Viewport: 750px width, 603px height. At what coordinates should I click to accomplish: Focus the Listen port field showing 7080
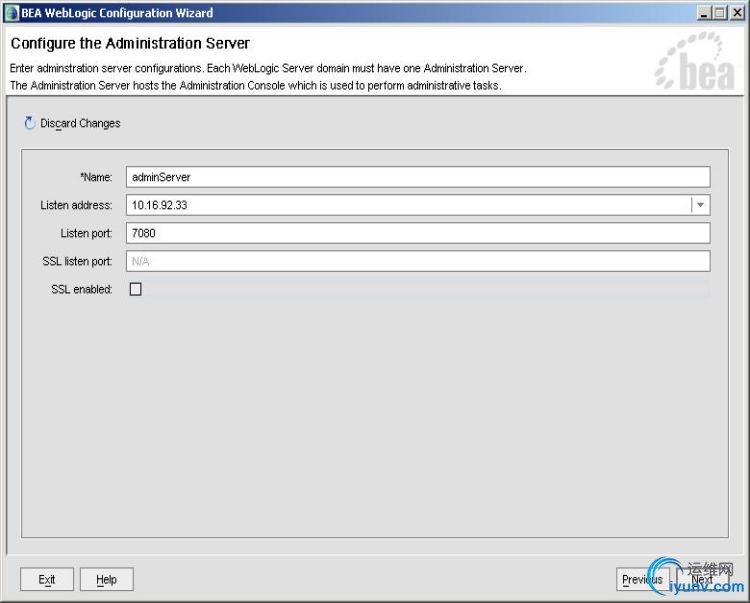pyautogui.click(x=418, y=233)
